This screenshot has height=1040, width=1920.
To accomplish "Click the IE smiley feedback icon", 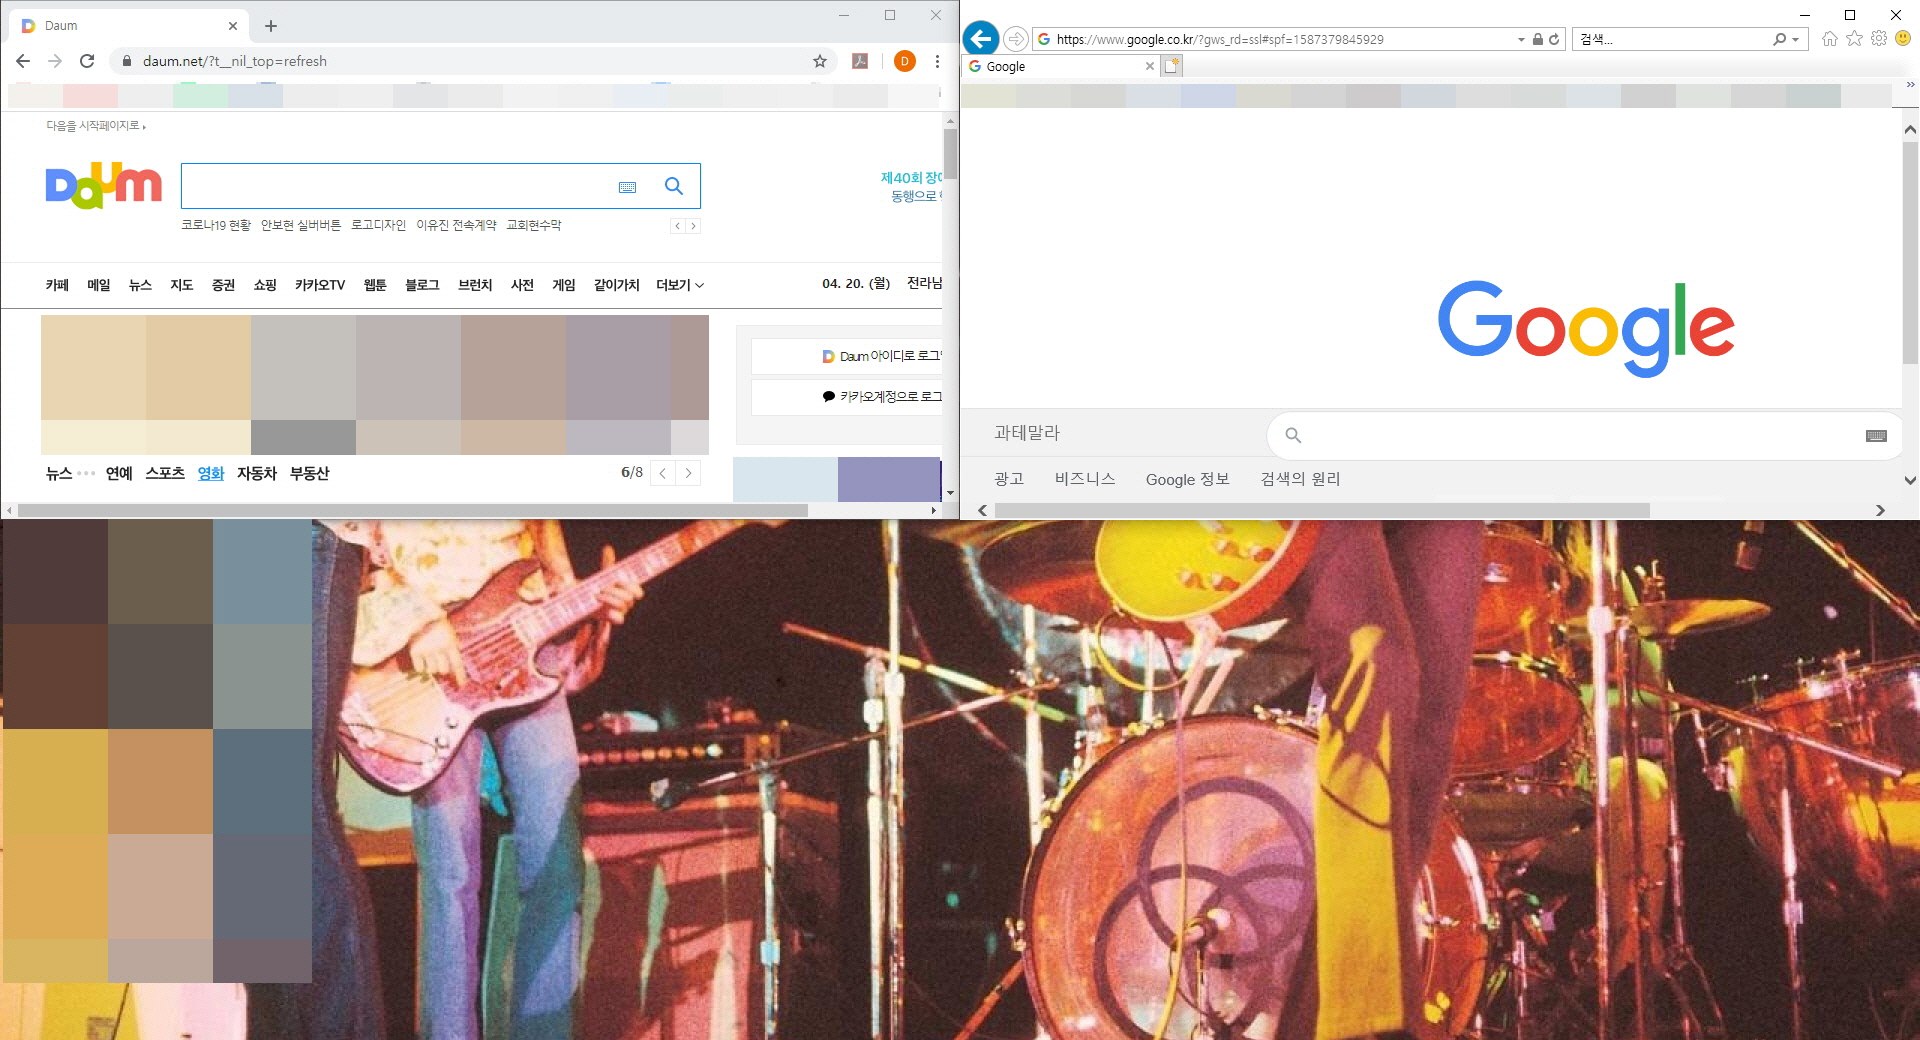I will [1903, 39].
